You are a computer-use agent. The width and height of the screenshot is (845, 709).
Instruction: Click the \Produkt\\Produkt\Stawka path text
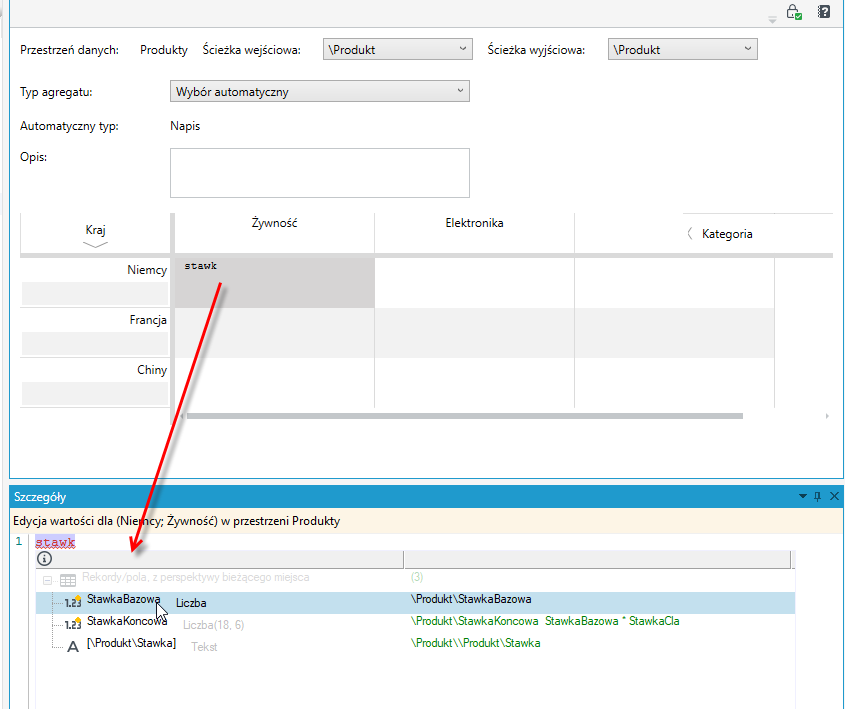coord(475,643)
